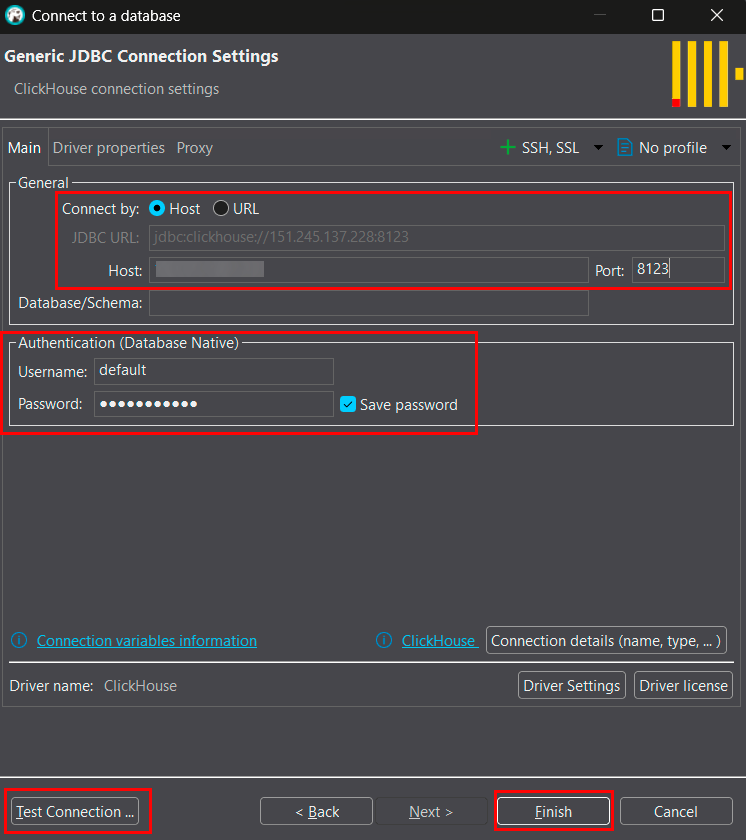Select the URL connect-by radio option
The image size is (746, 840).
pyautogui.click(x=221, y=209)
